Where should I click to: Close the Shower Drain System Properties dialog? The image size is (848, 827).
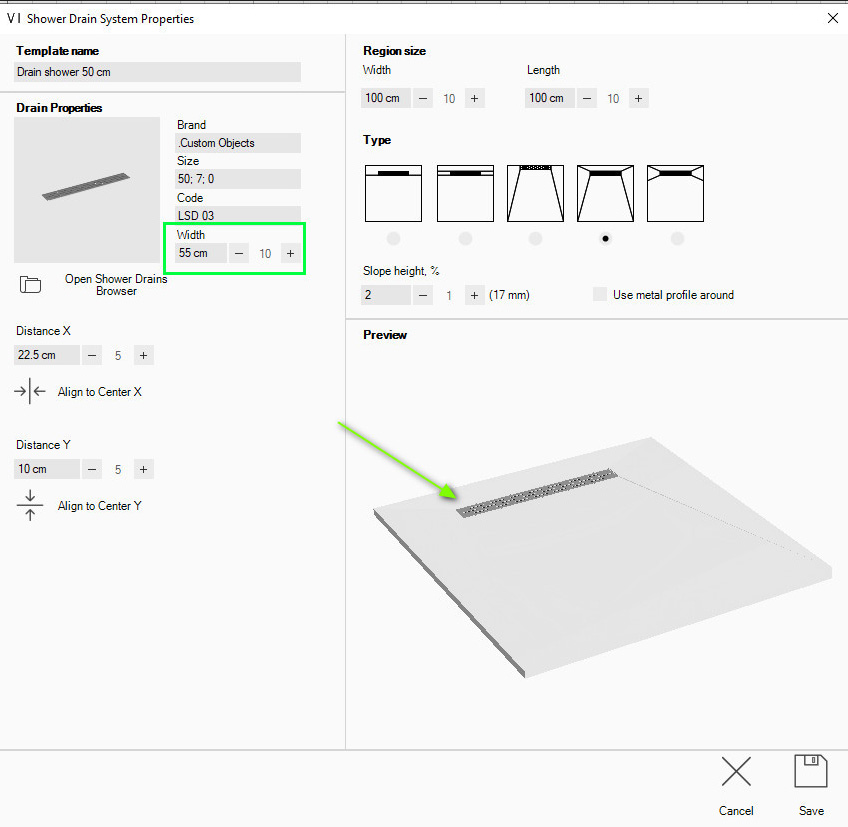[832, 18]
